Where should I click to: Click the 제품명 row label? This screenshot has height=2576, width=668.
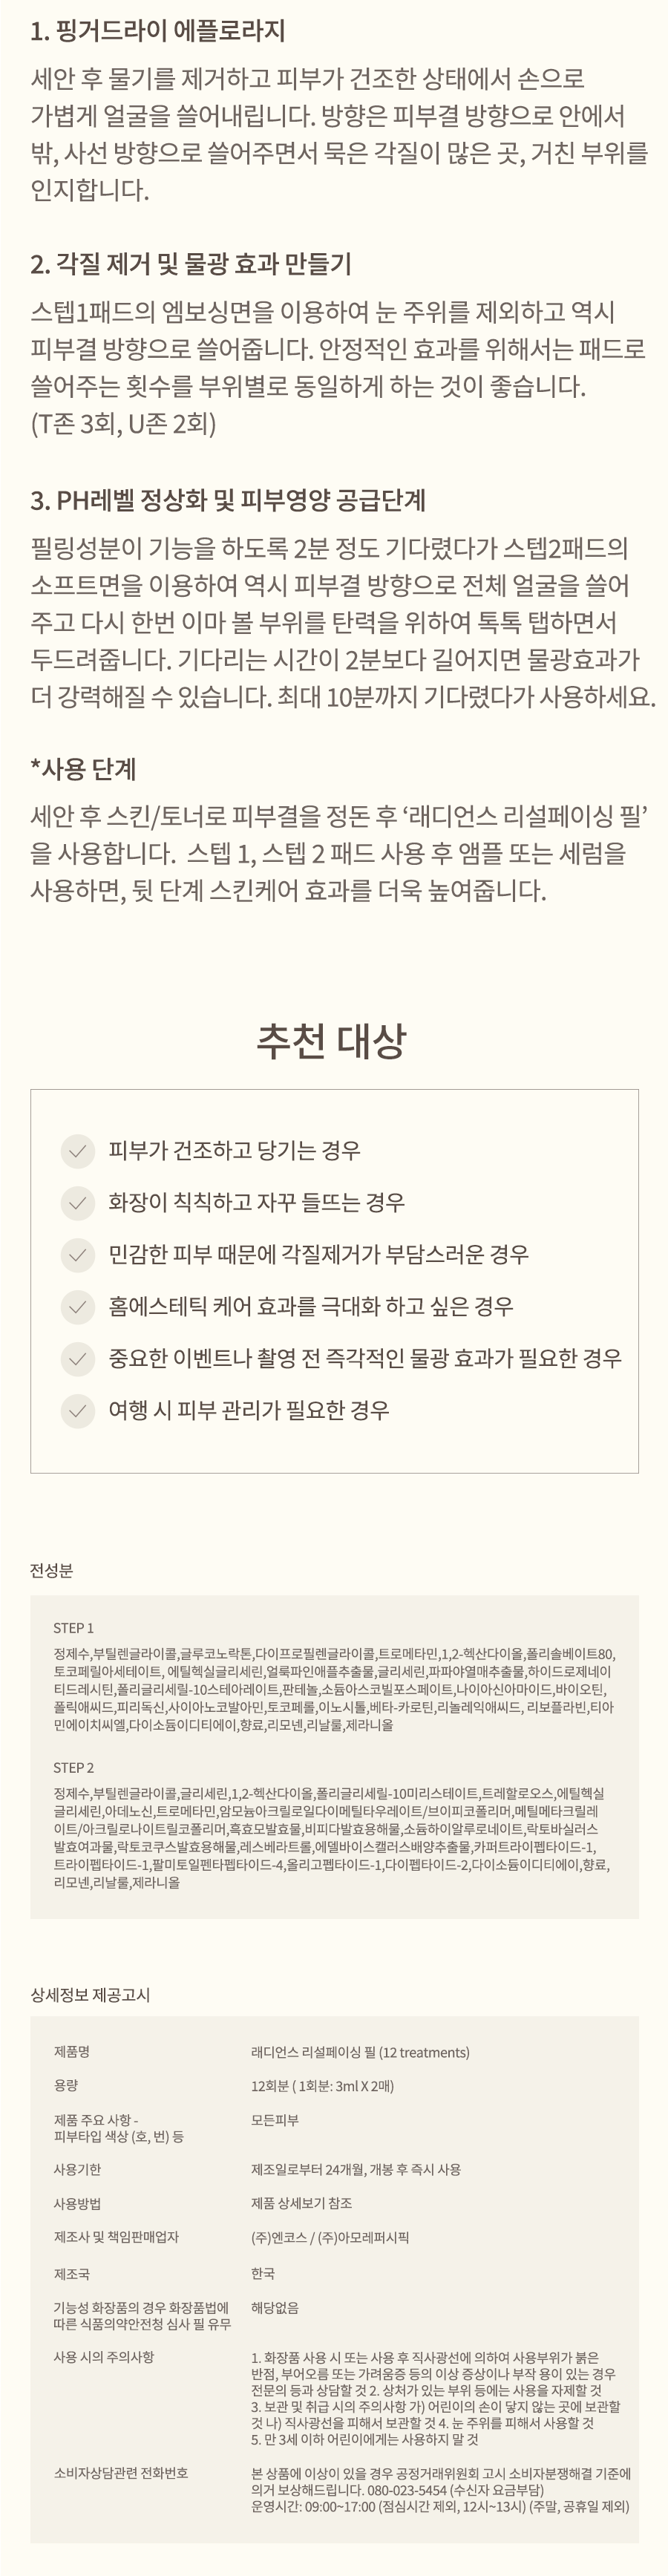[71, 2052]
